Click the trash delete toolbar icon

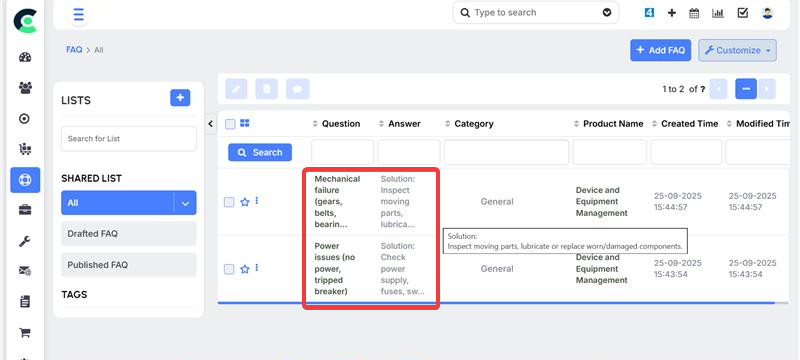tap(266, 89)
